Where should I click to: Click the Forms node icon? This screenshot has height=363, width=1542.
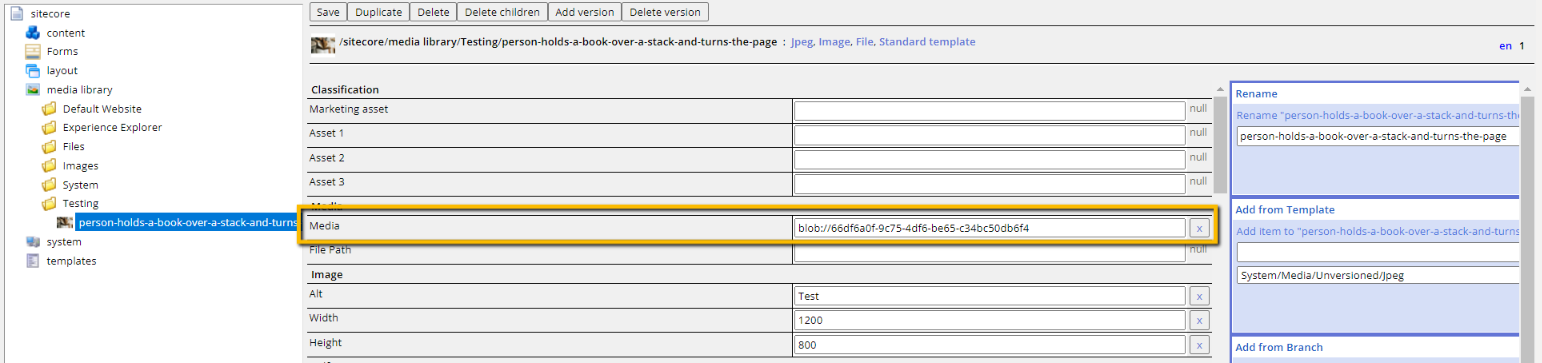point(32,52)
